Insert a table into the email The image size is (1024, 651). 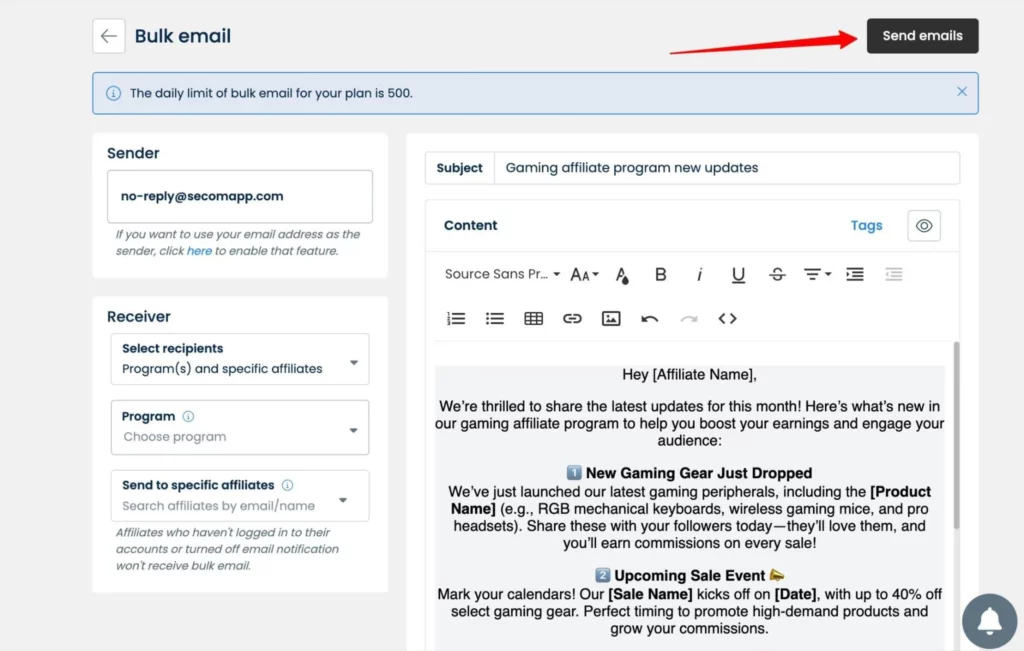[533, 318]
